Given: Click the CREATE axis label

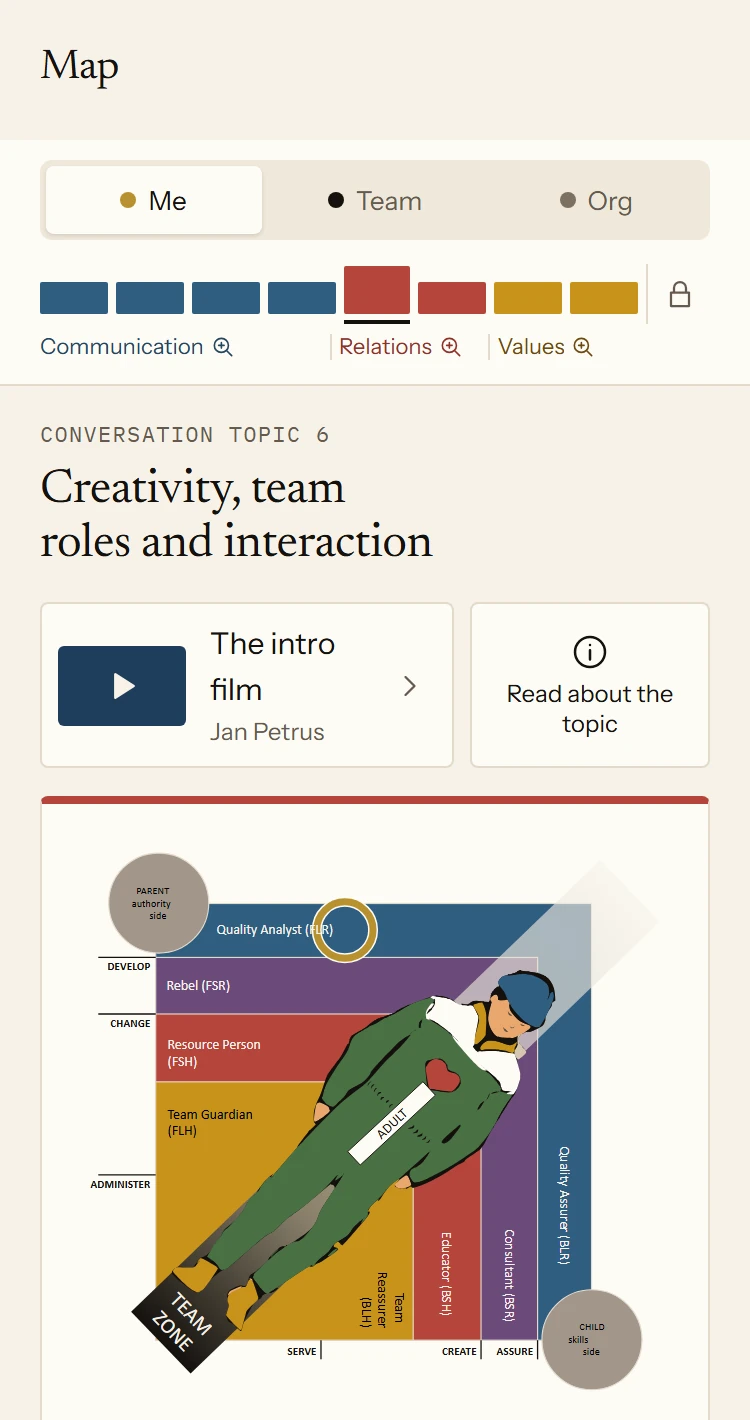Looking at the screenshot, I should (x=459, y=1352).
